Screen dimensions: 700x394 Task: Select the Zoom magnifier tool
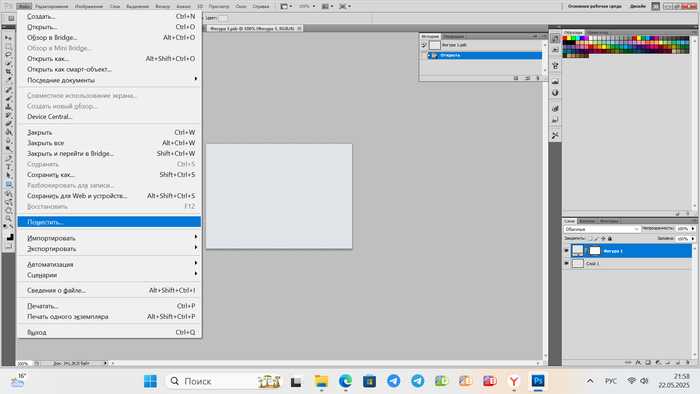click(8, 219)
